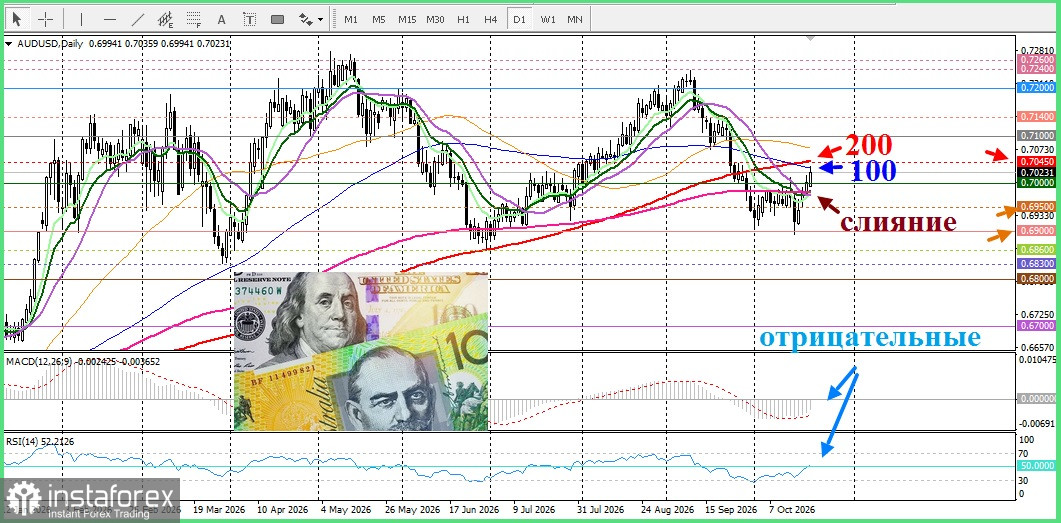The image size is (1061, 523).
Task: Select the Trendline drawing tool
Action: (137, 19)
